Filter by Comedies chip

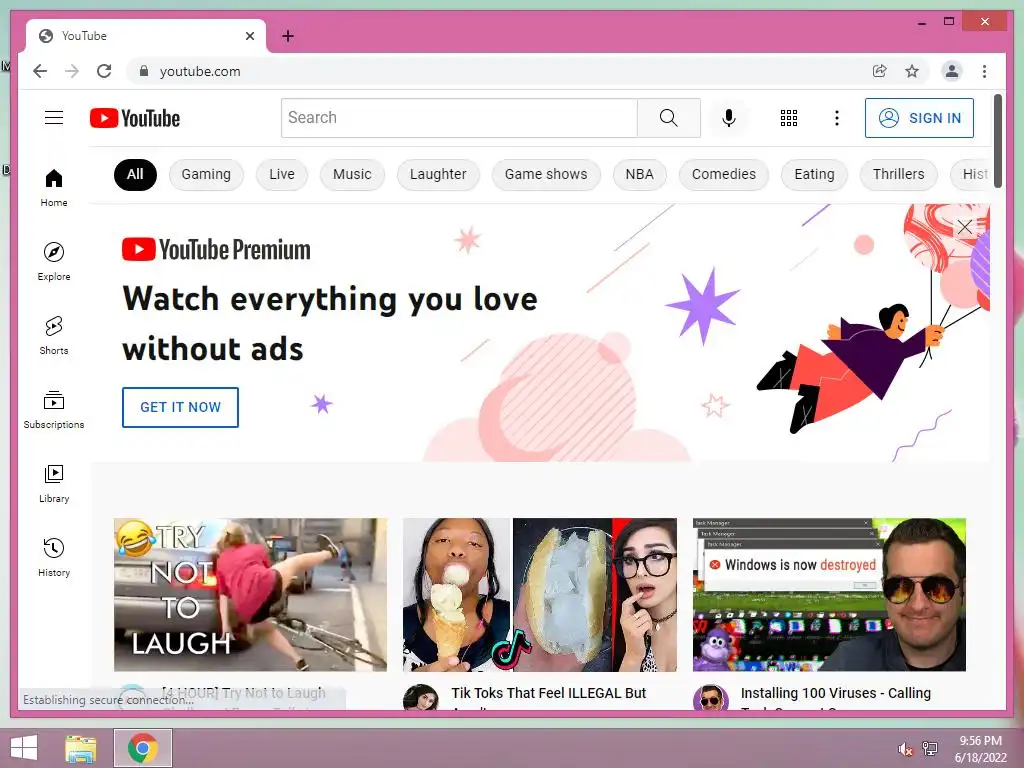724,174
